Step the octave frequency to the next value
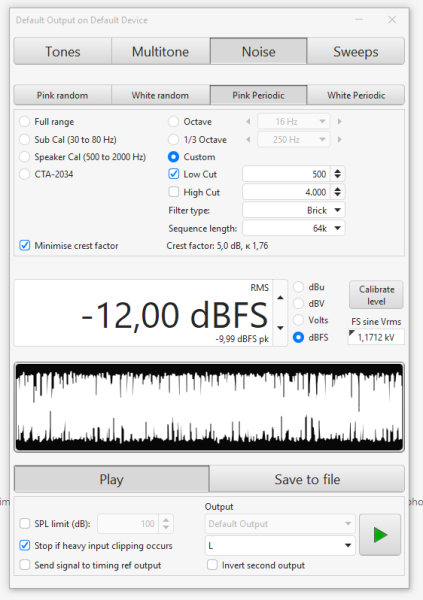This screenshot has width=423, height=600. [x=339, y=122]
